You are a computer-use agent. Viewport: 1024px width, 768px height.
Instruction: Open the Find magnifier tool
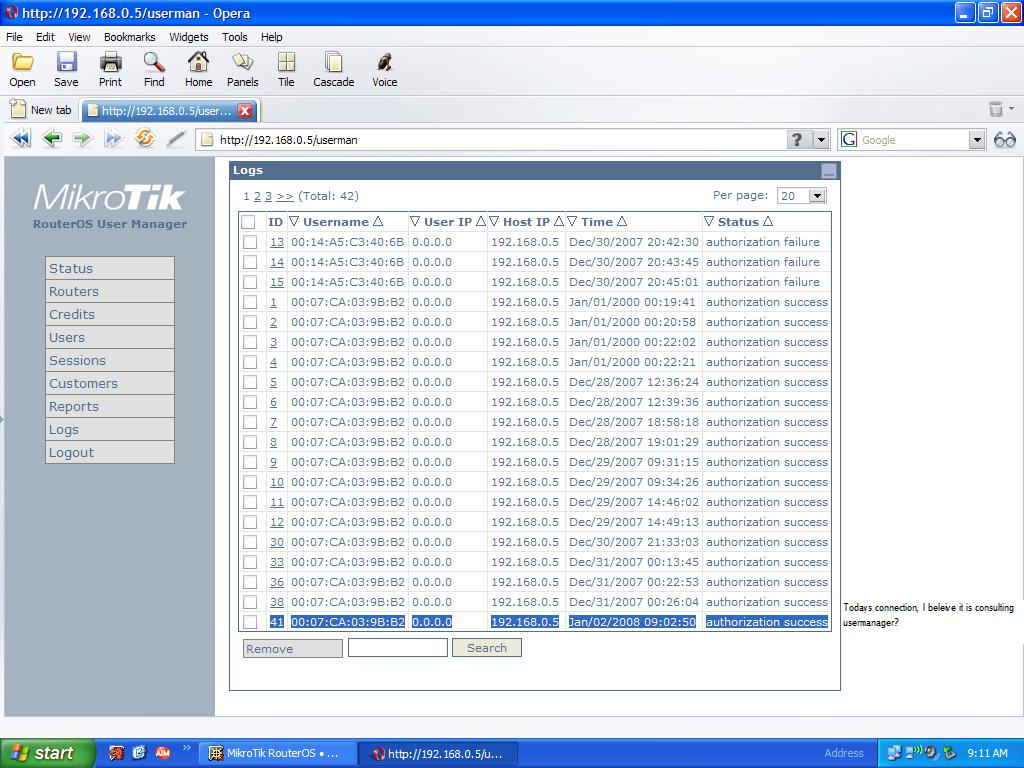[x=154, y=63]
